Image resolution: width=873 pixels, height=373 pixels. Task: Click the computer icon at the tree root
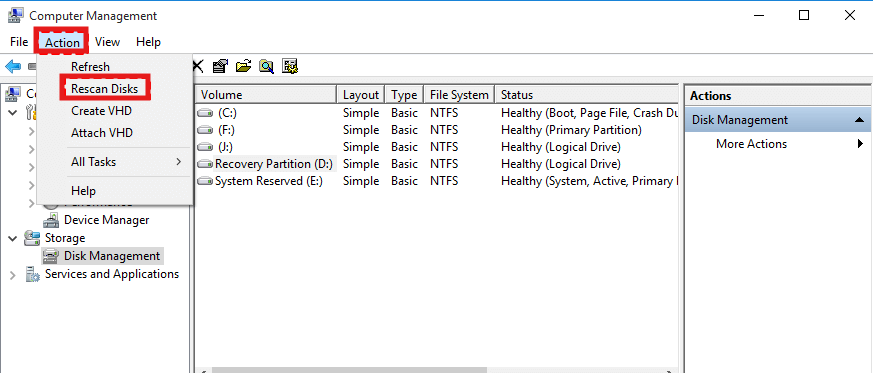(x=13, y=94)
